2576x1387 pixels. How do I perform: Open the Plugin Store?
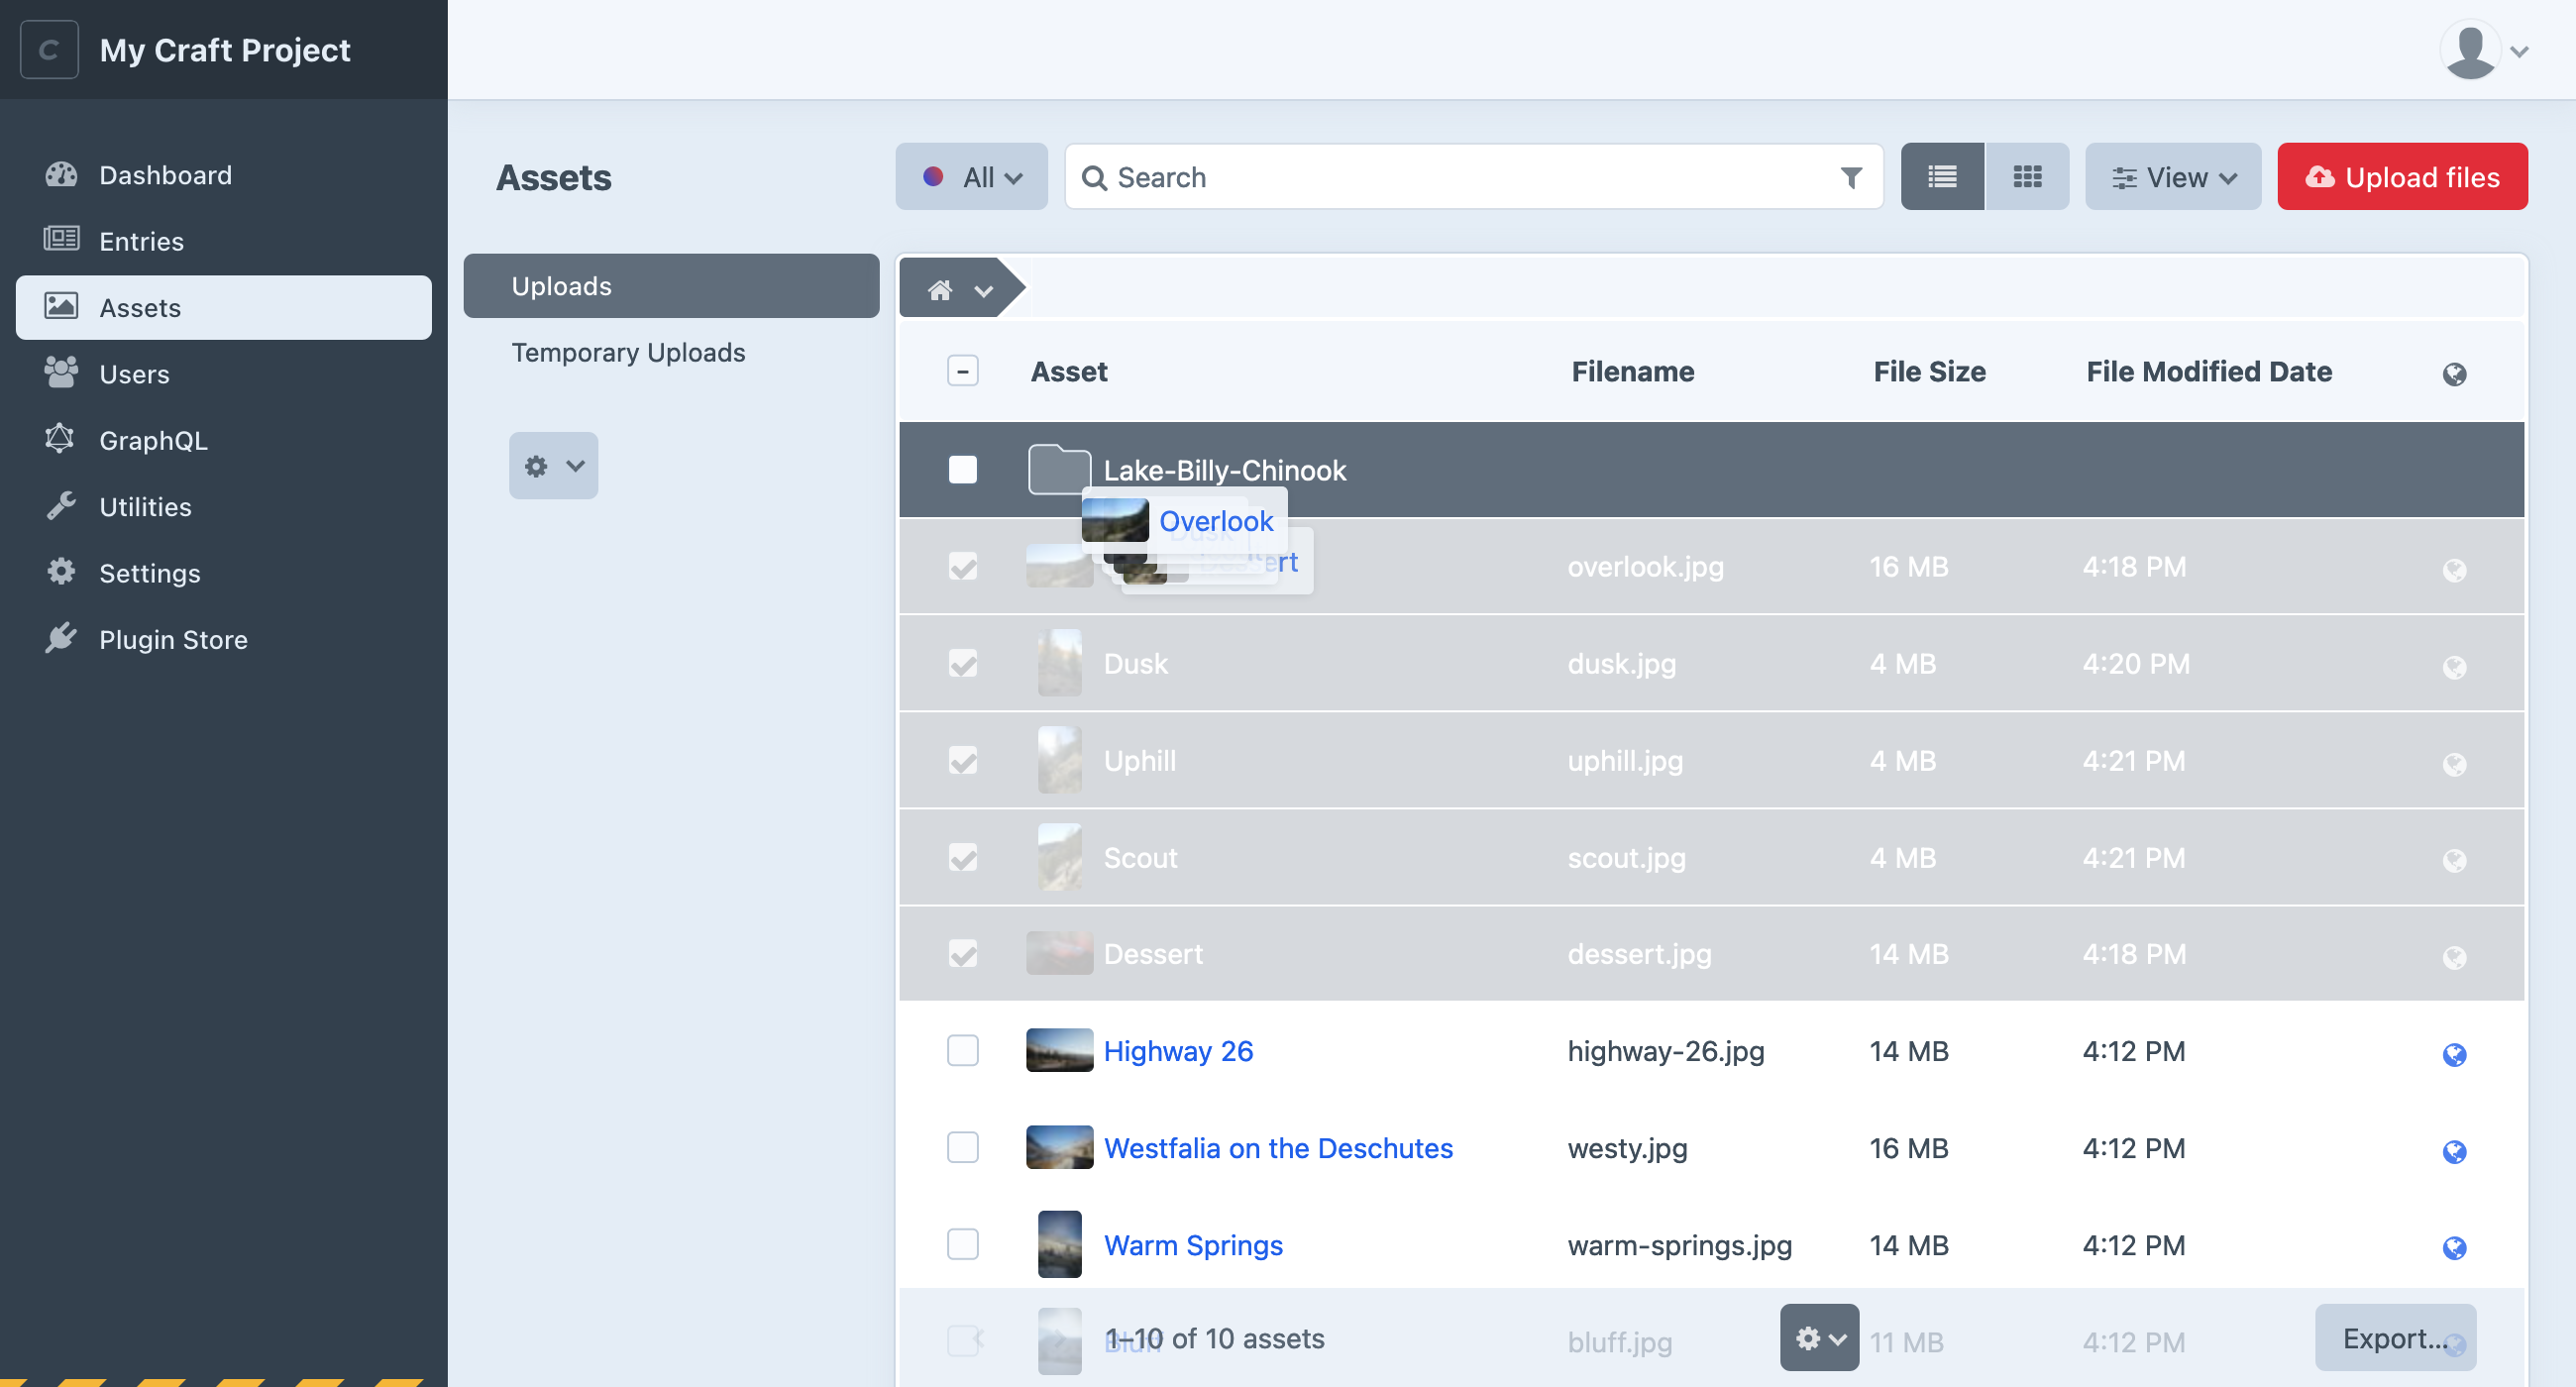click(x=172, y=639)
